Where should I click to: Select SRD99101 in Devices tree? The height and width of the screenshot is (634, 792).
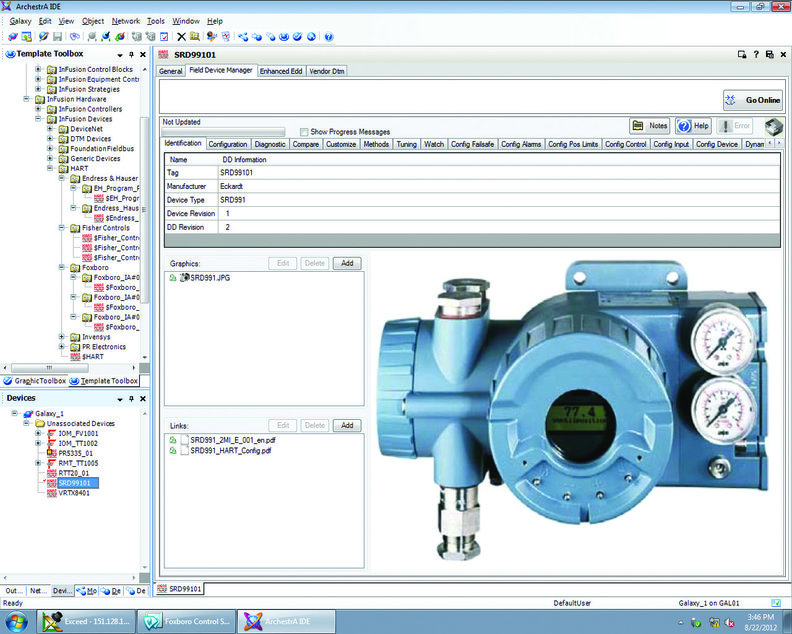click(x=78, y=483)
